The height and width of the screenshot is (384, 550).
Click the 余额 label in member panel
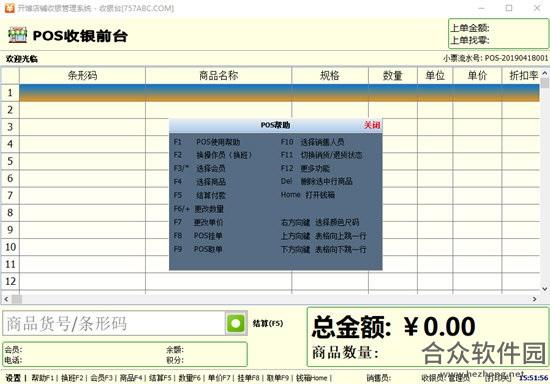point(175,350)
